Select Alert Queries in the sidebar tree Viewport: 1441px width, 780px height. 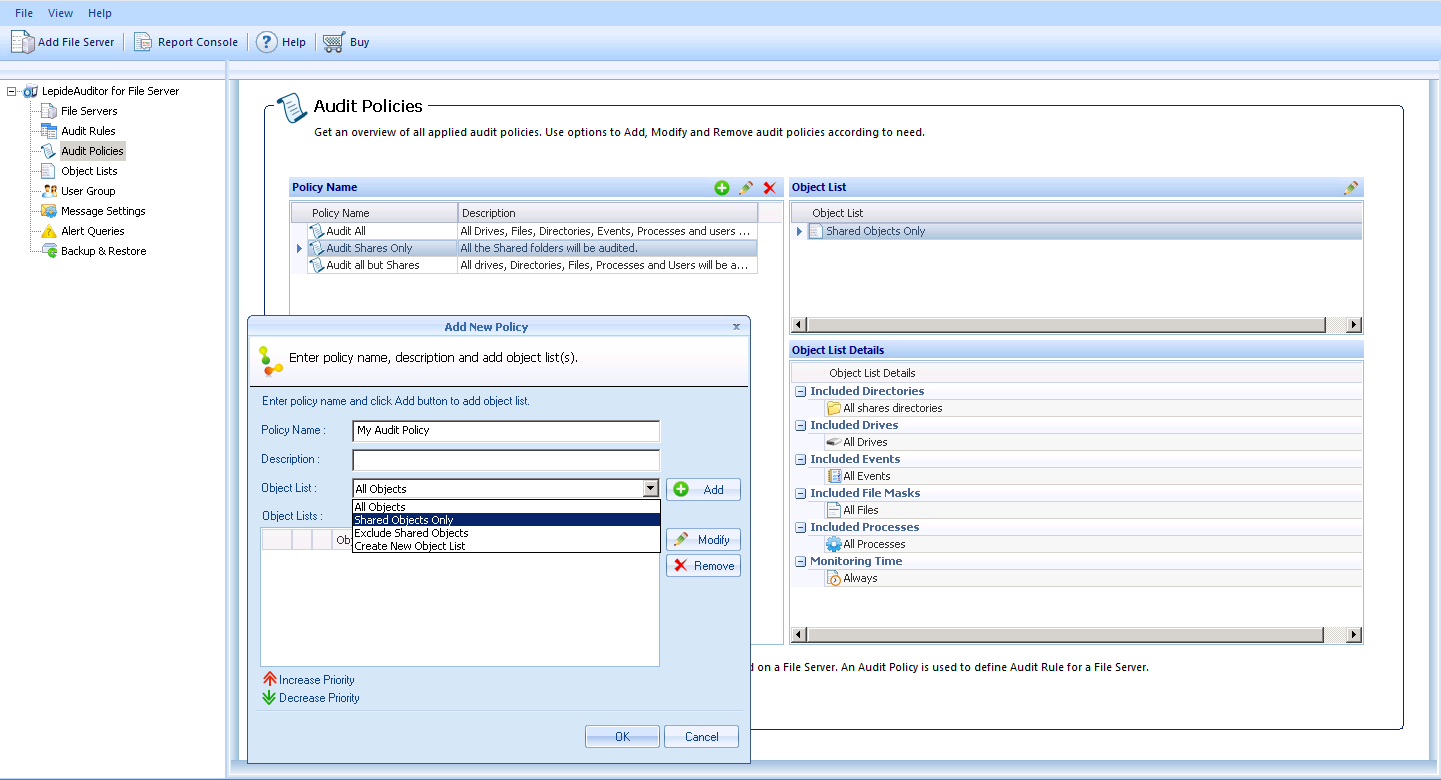click(x=92, y=231)
